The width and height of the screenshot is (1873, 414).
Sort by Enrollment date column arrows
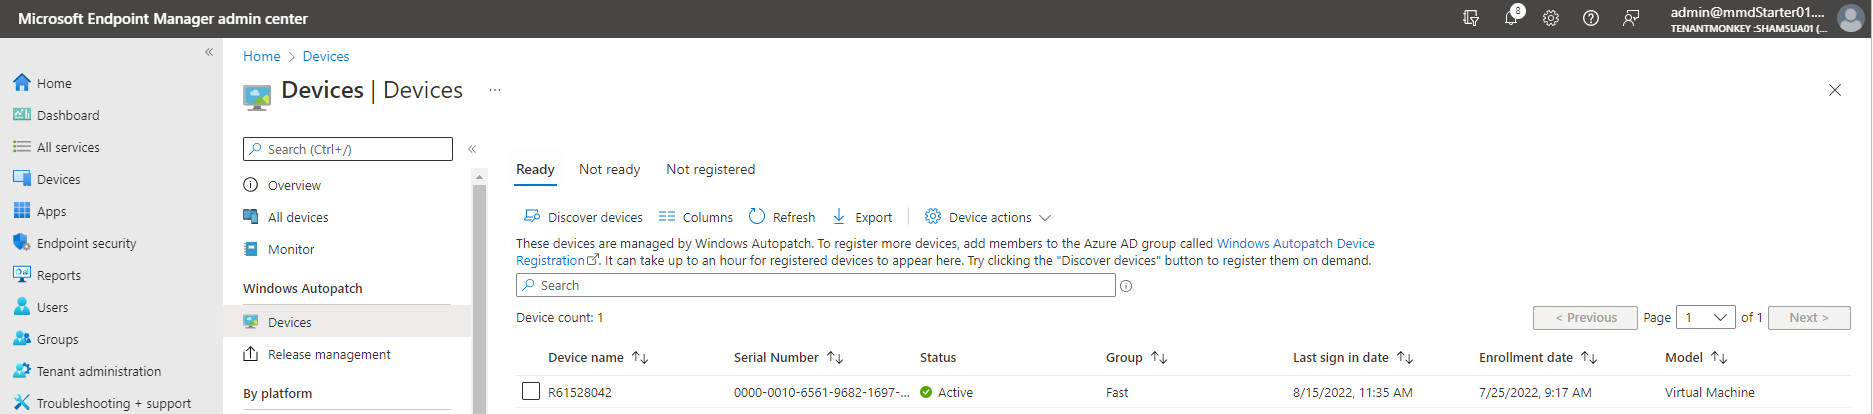tap(1589, 357)
